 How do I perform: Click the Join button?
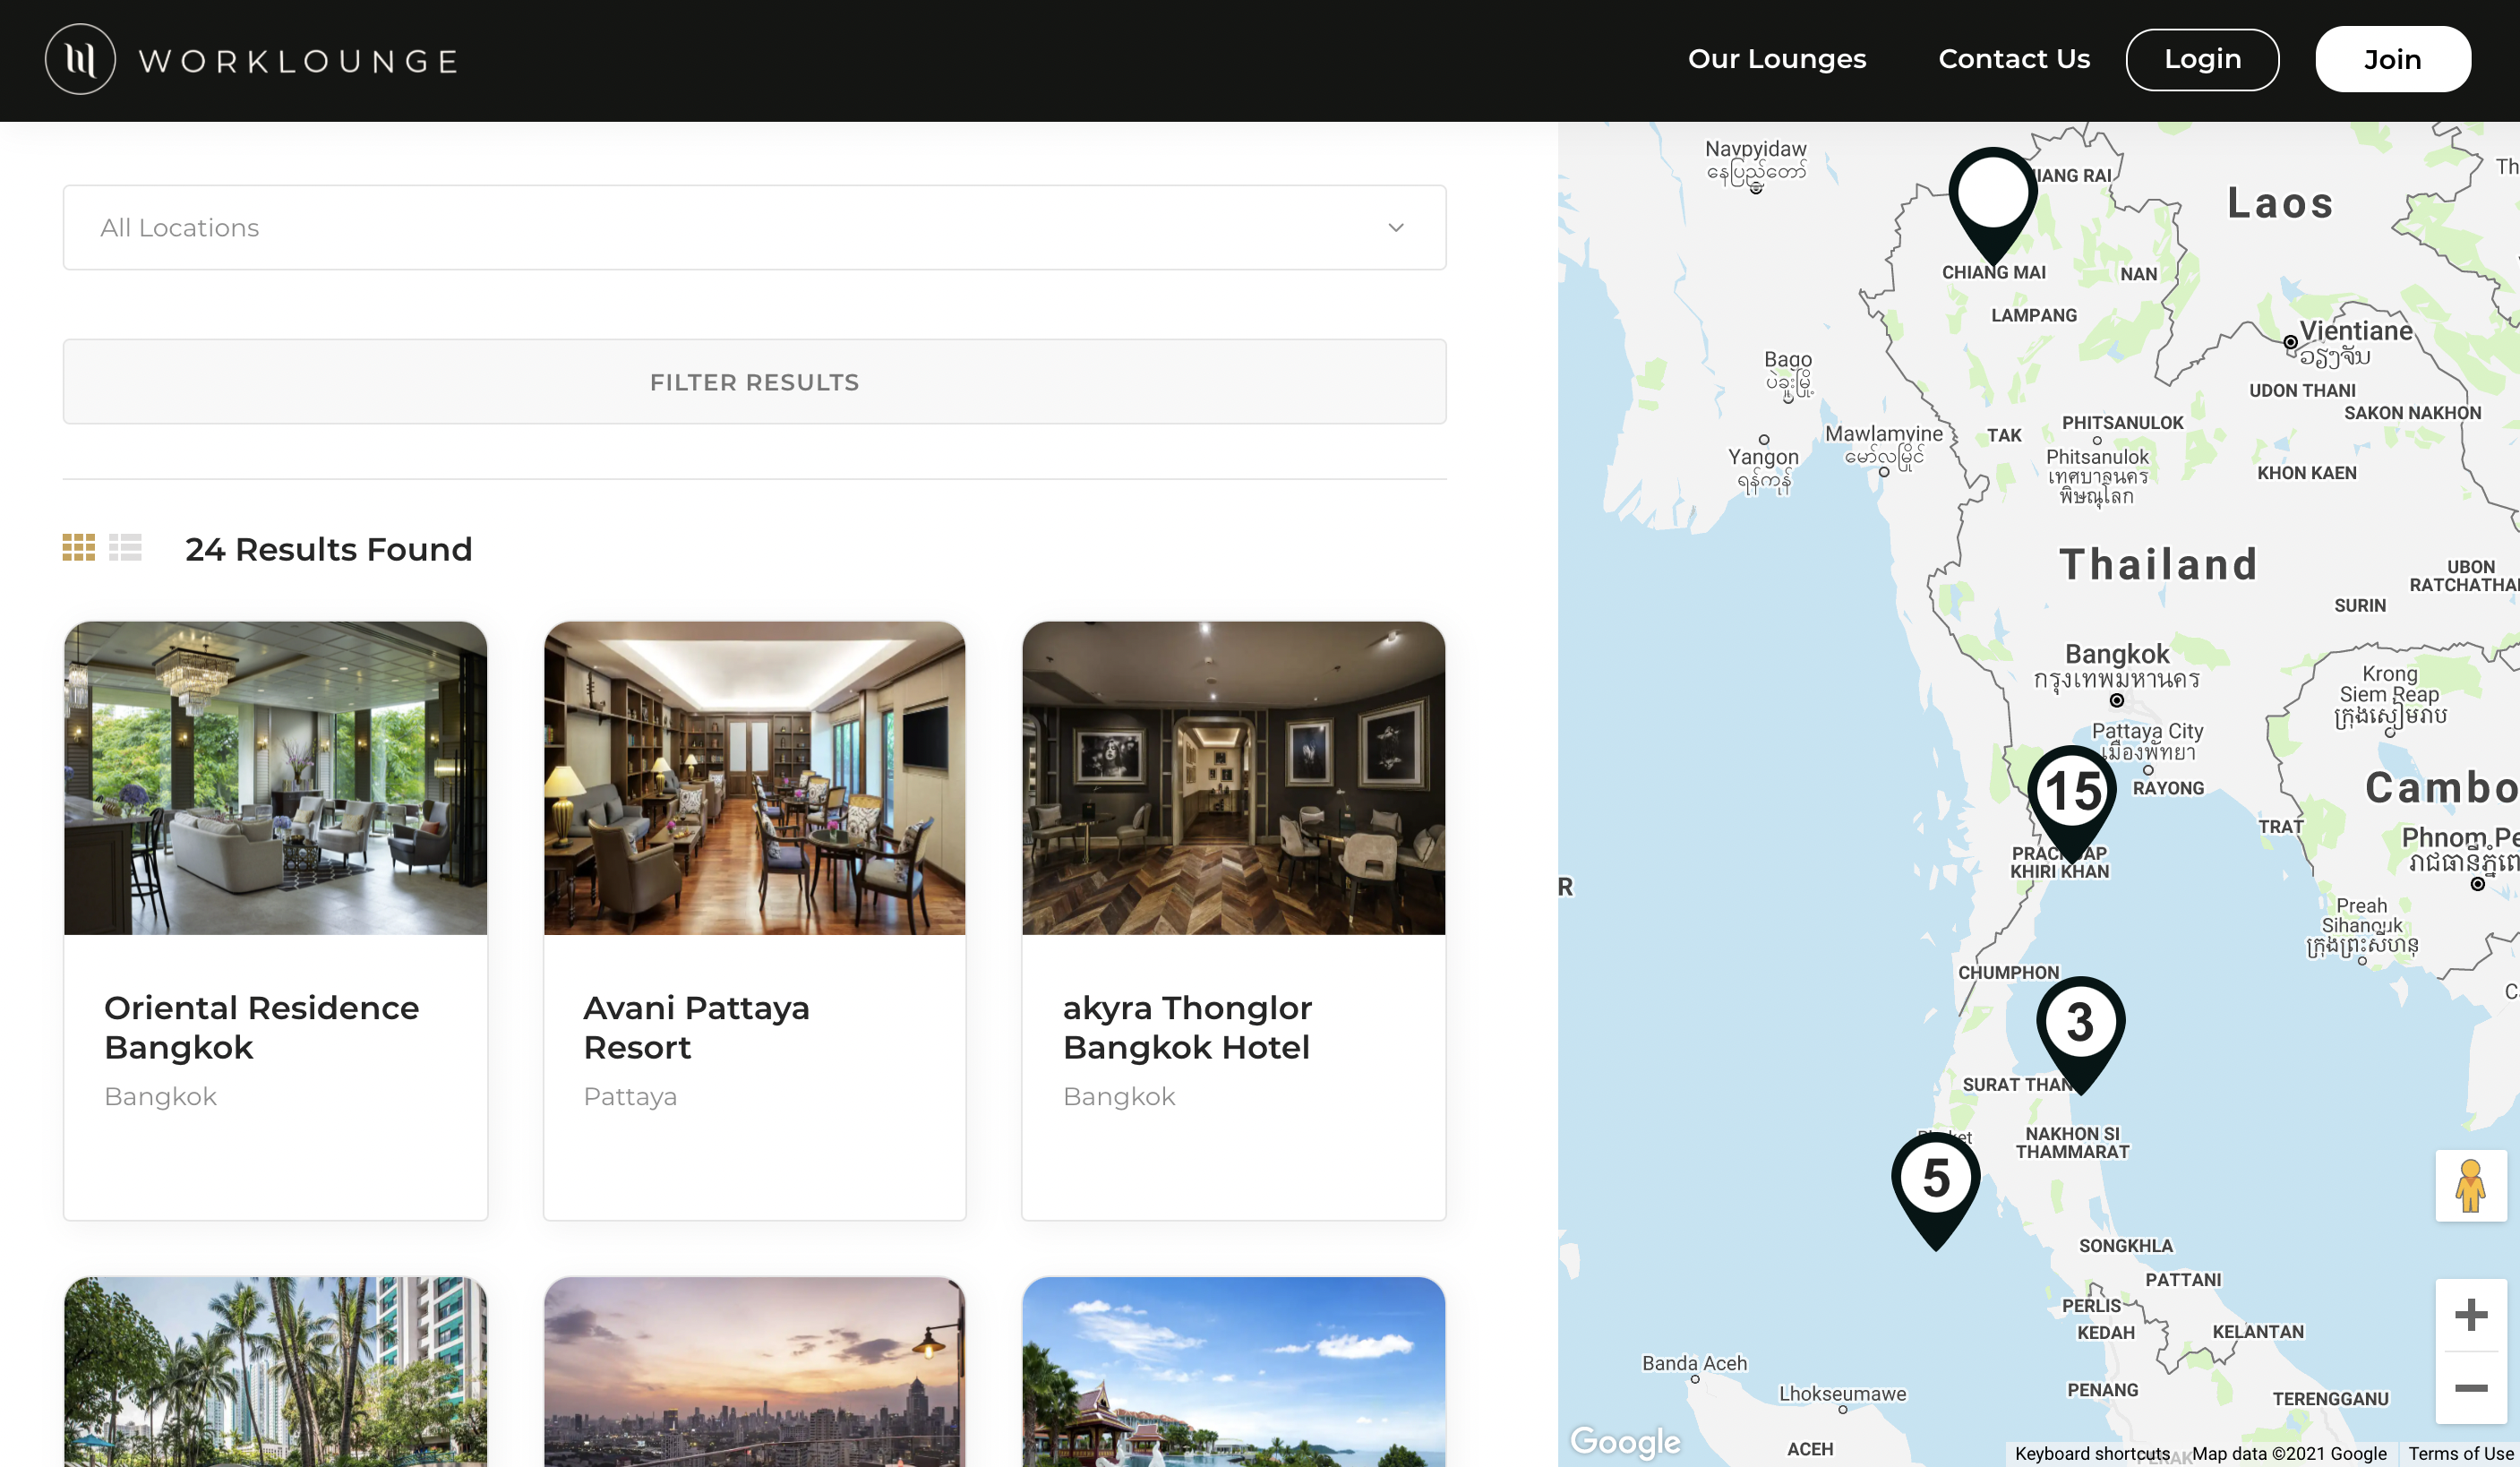pos(2393,60)
